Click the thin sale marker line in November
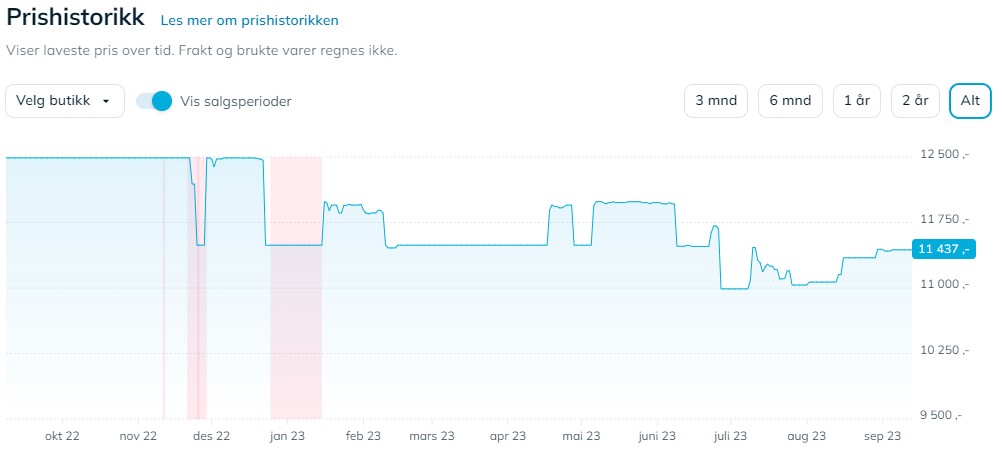The image size is (1002, 459). click(x=164, y=300)
